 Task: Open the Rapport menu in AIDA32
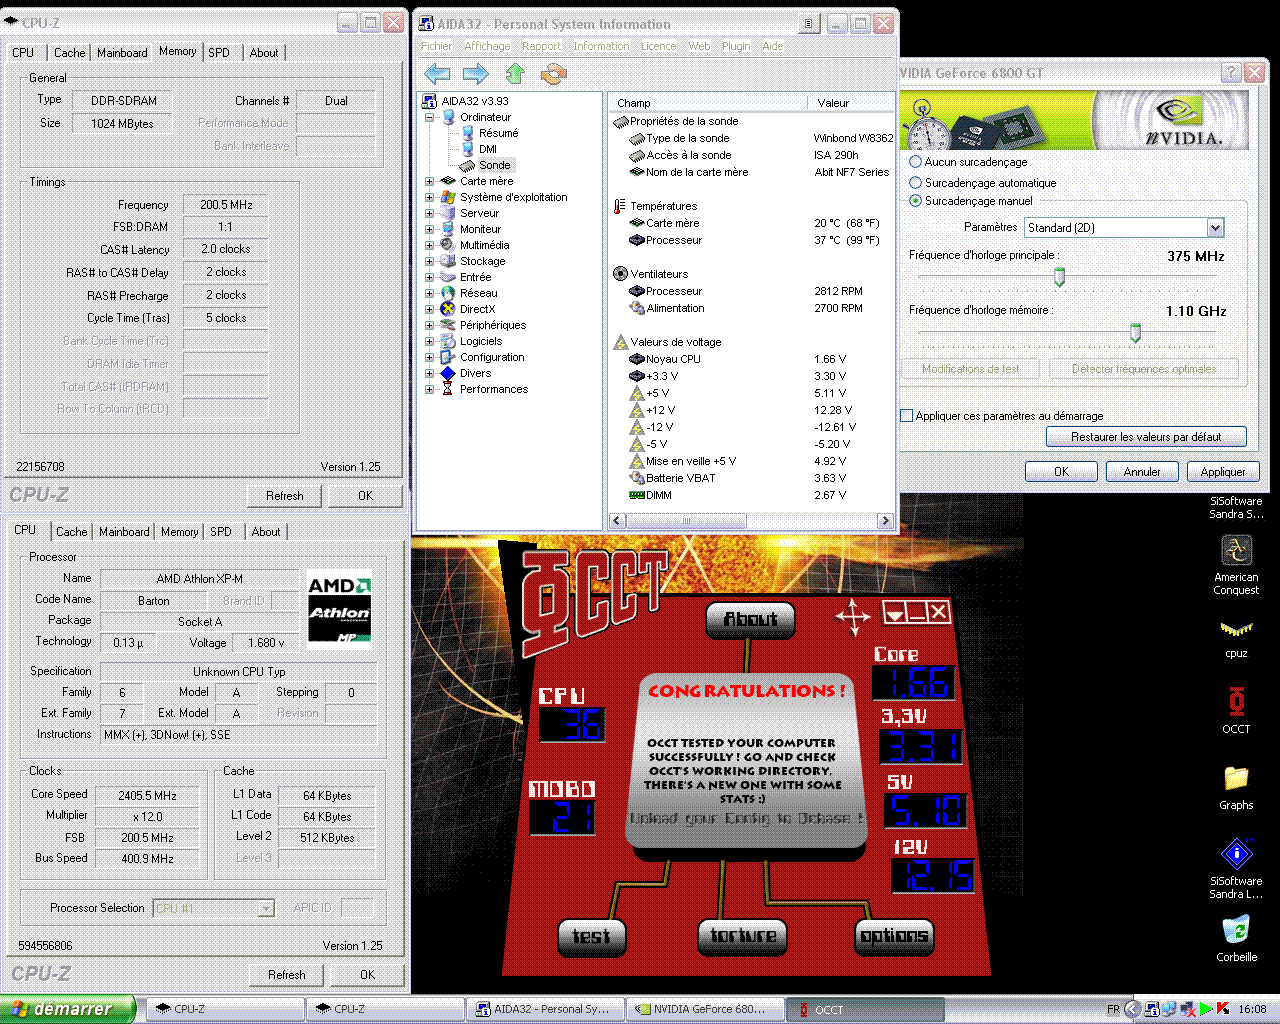click(541, 46)
